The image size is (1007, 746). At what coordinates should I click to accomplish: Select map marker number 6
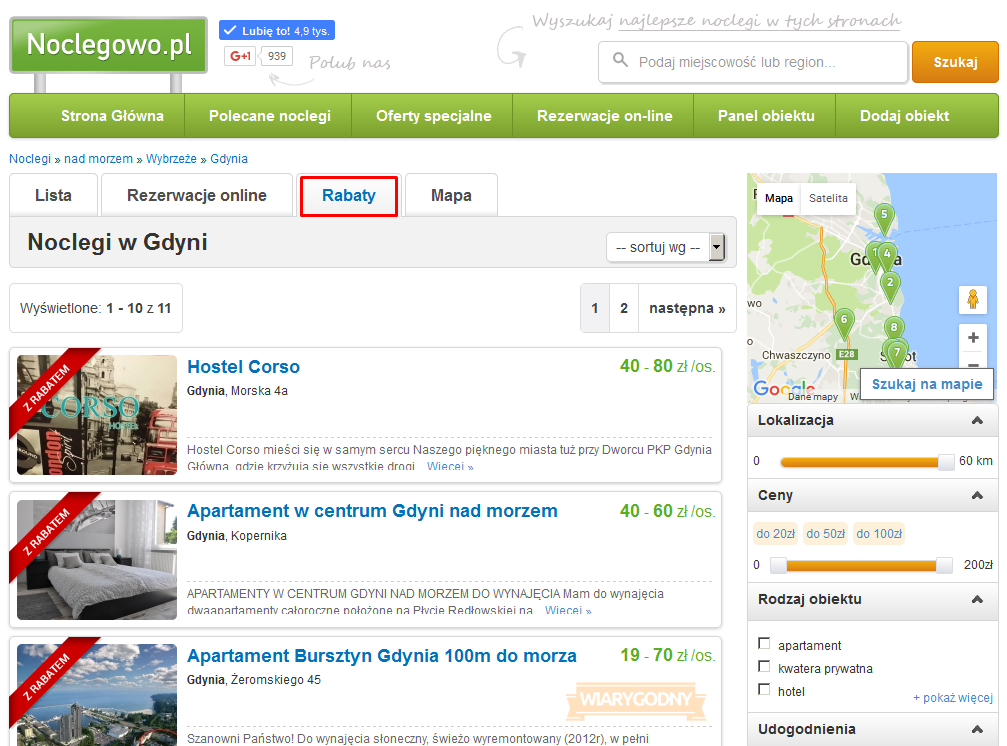[844, 323]
